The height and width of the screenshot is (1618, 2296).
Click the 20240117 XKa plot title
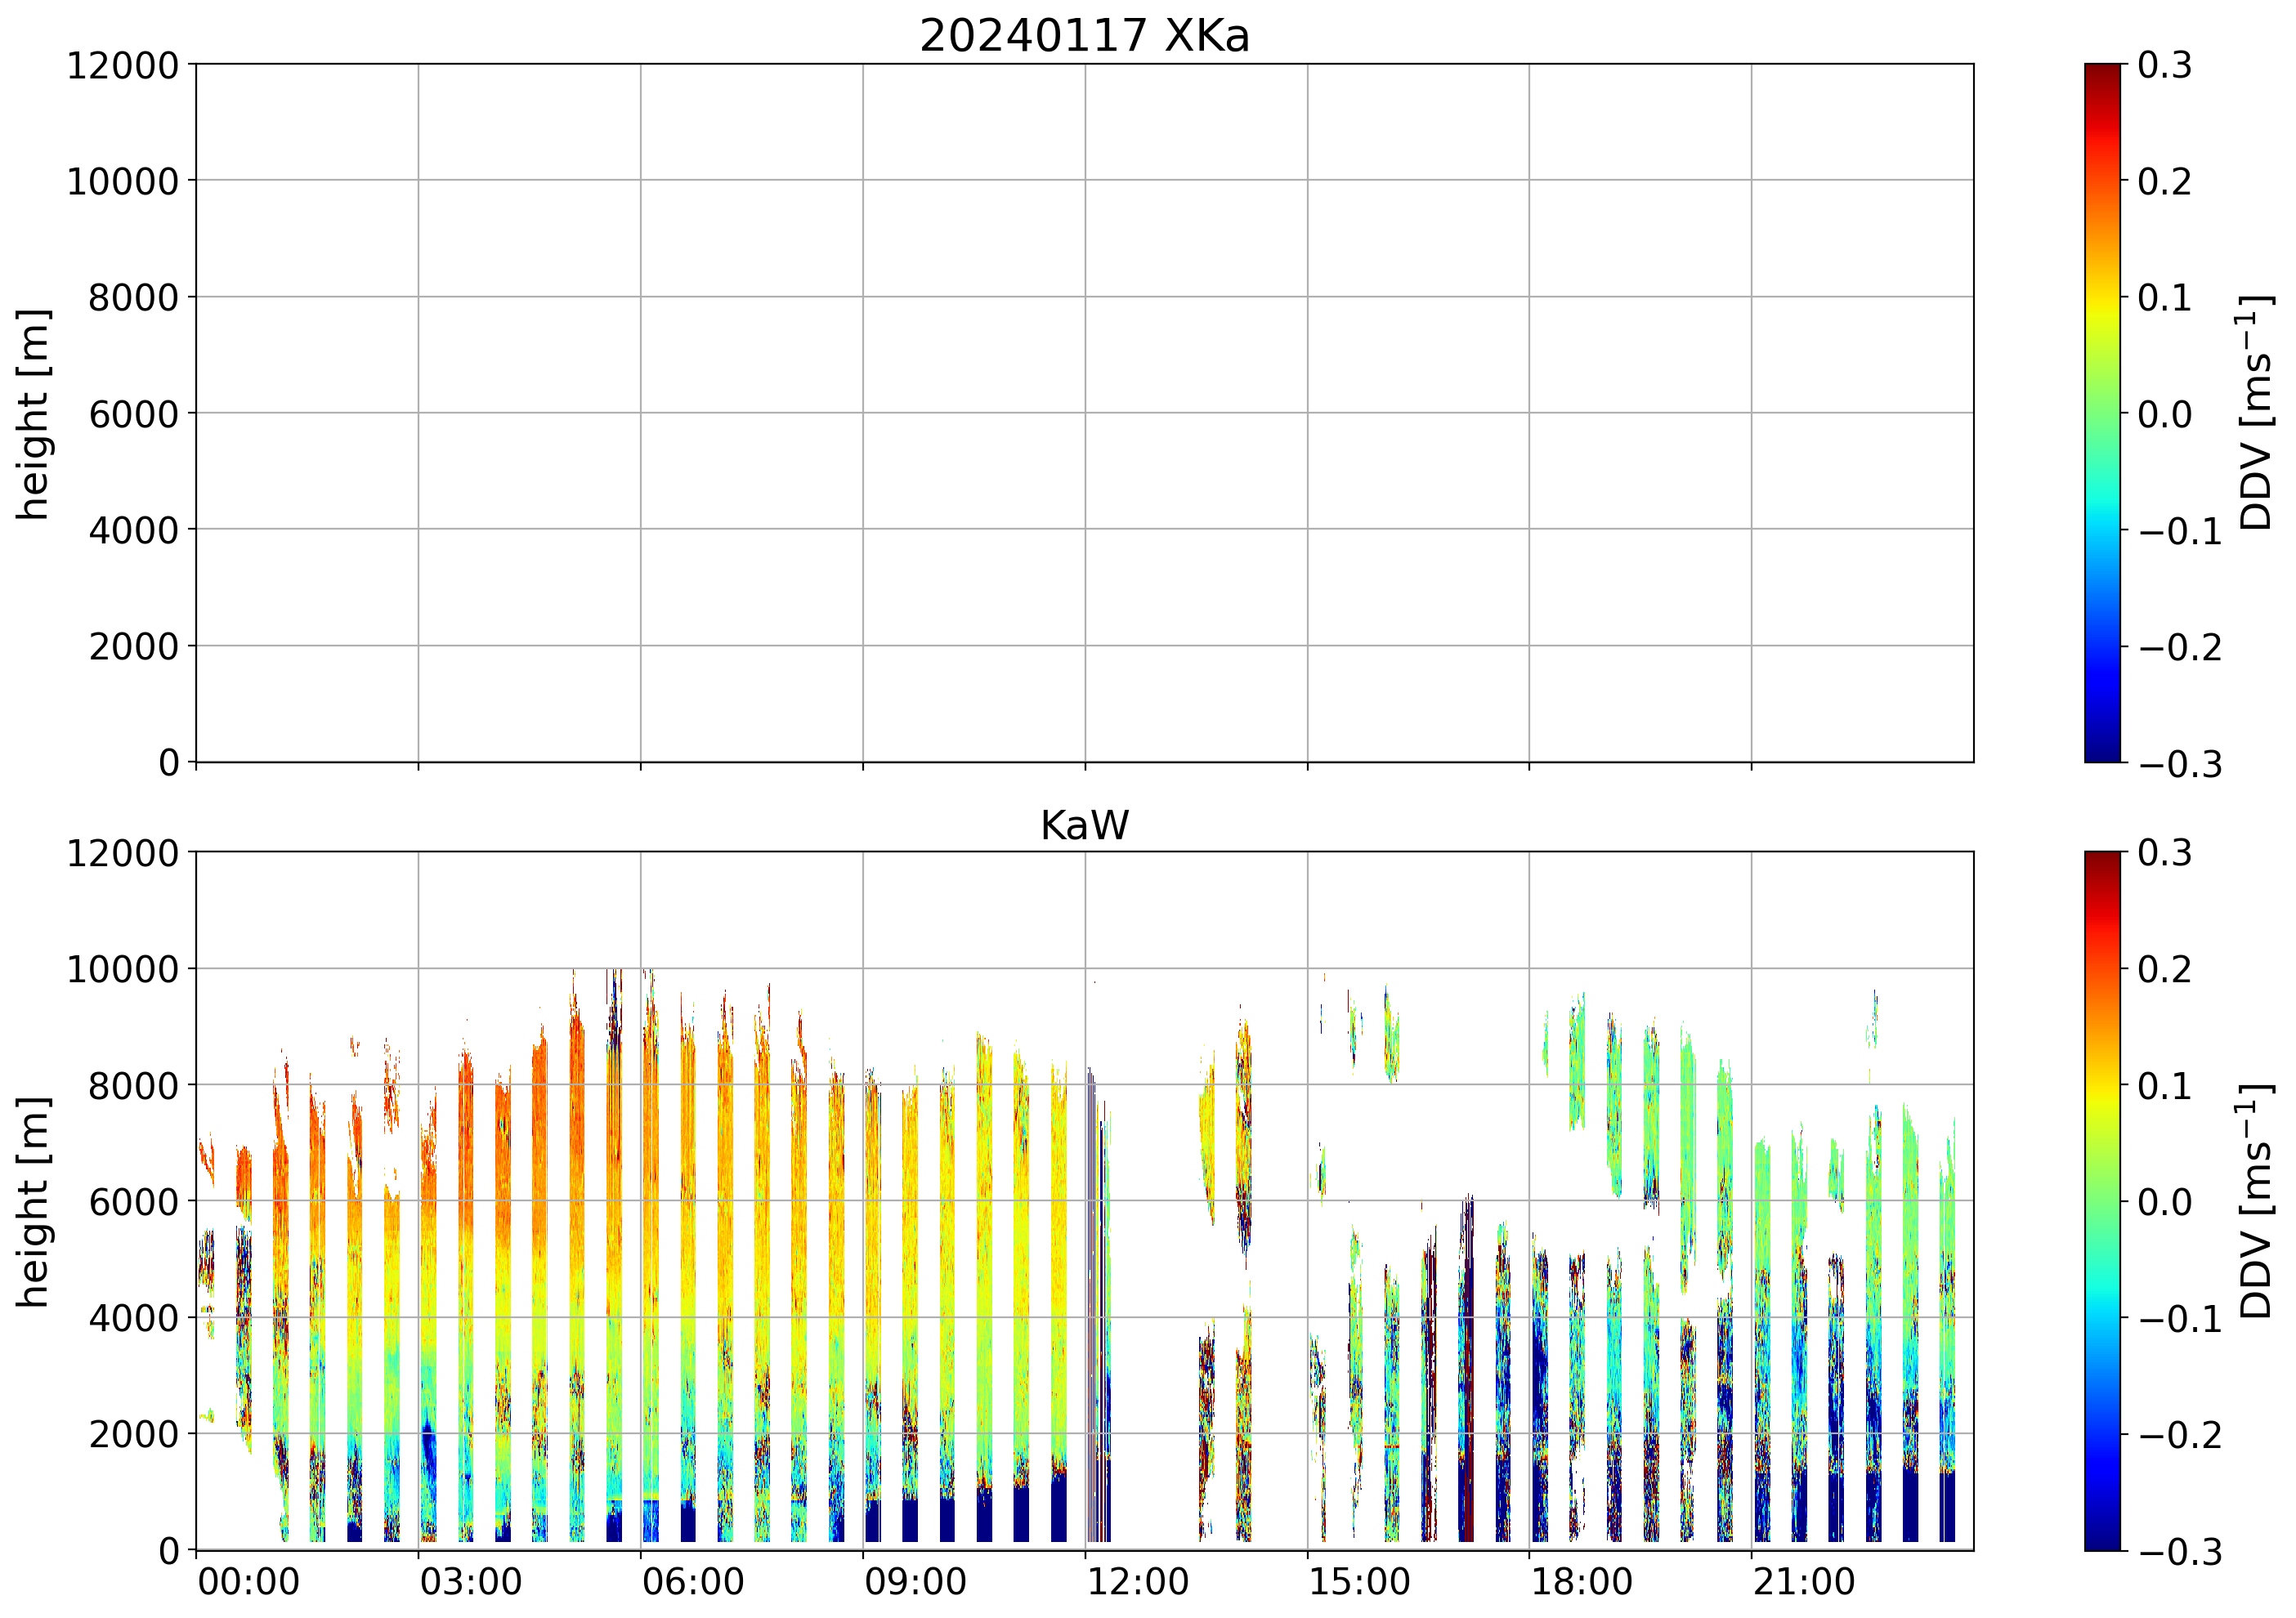coord(1084,37)
